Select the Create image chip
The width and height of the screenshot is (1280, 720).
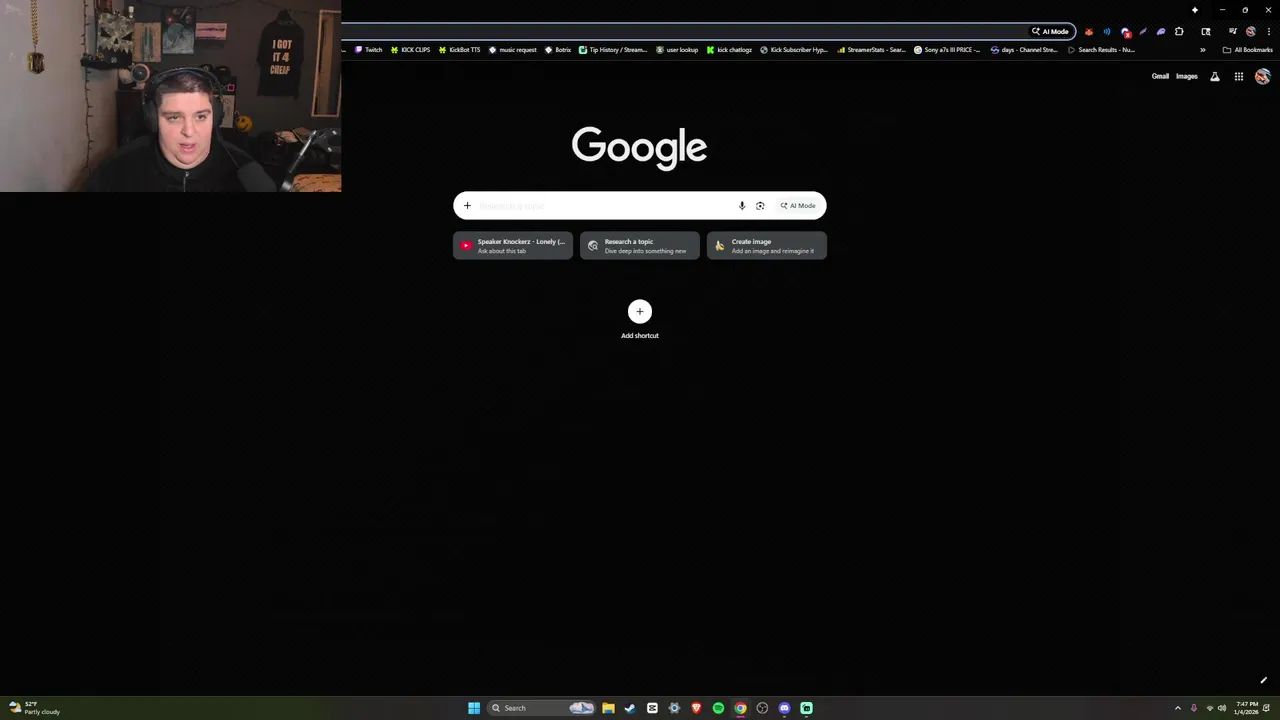coord(767,246)
